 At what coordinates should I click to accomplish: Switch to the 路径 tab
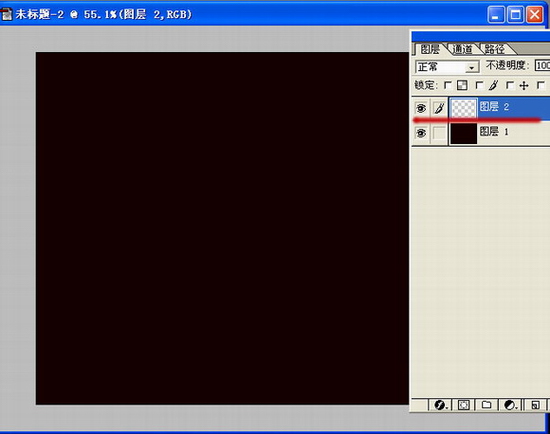[x=495, y=49]
